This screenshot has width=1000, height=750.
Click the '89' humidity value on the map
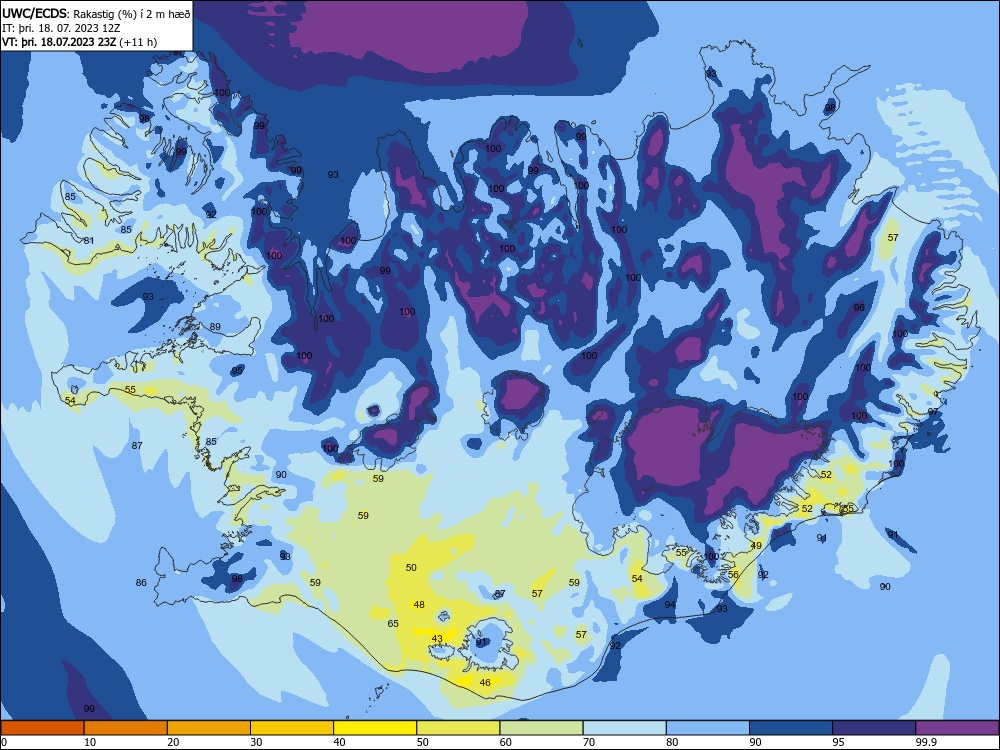point(215,327)
